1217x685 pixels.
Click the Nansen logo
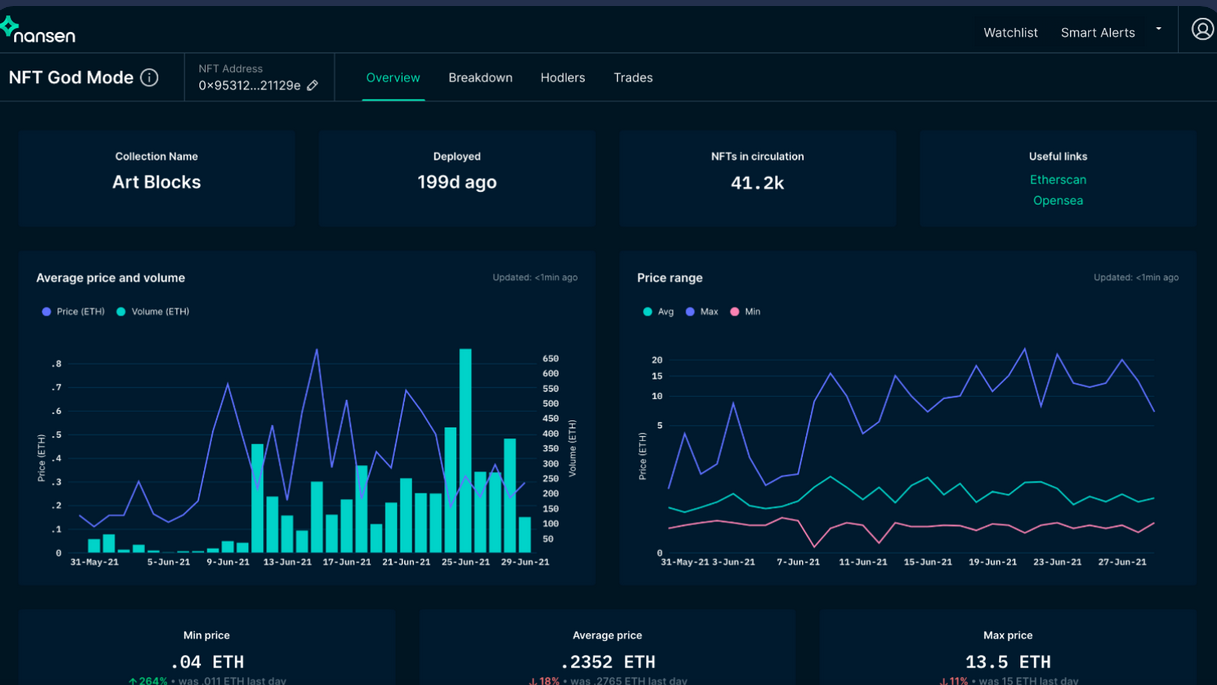(38, 31)
